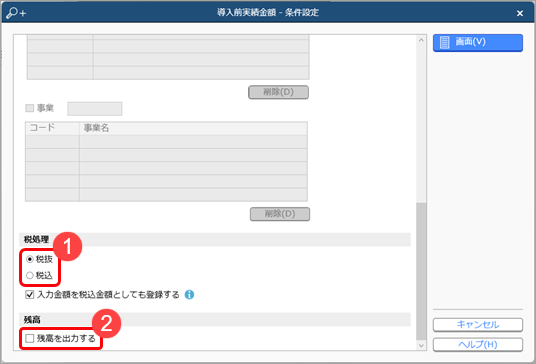Toggle the 事業 checkbox
The width and height of the screenshot is (536, 364).
click(30, 108)
